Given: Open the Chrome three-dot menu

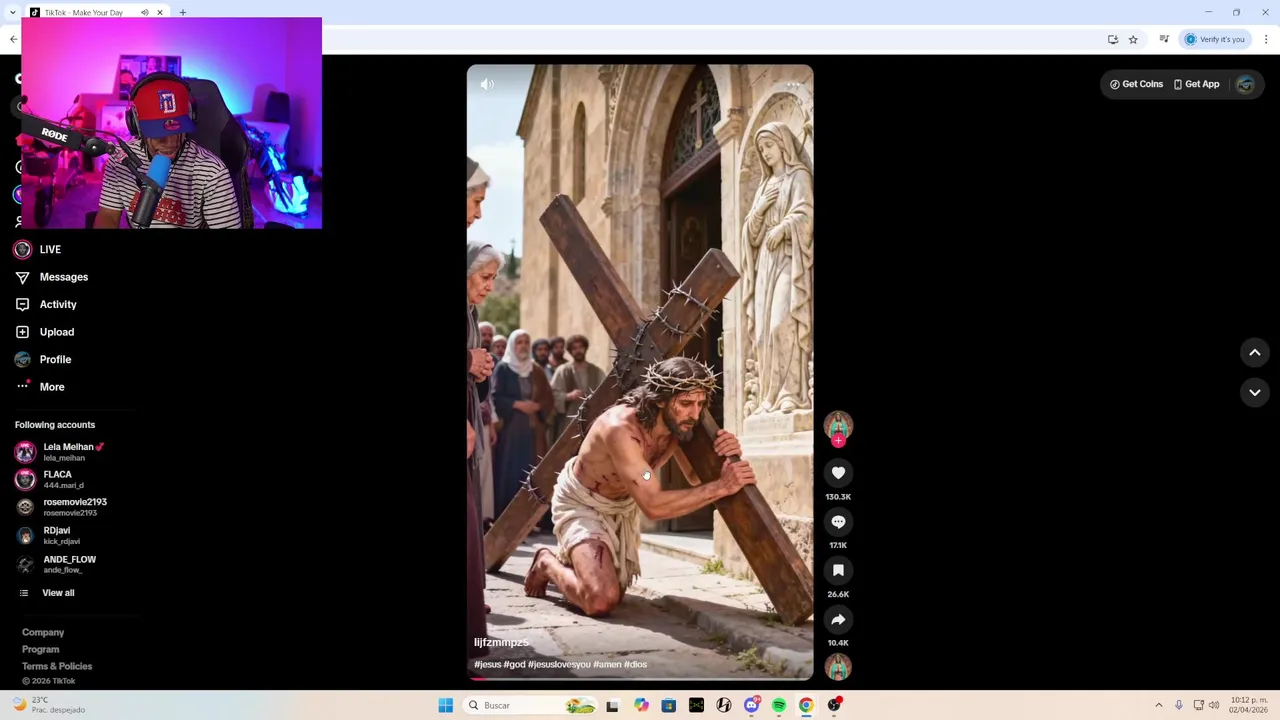Looking at the screenshot, I should pos(1266,39).
